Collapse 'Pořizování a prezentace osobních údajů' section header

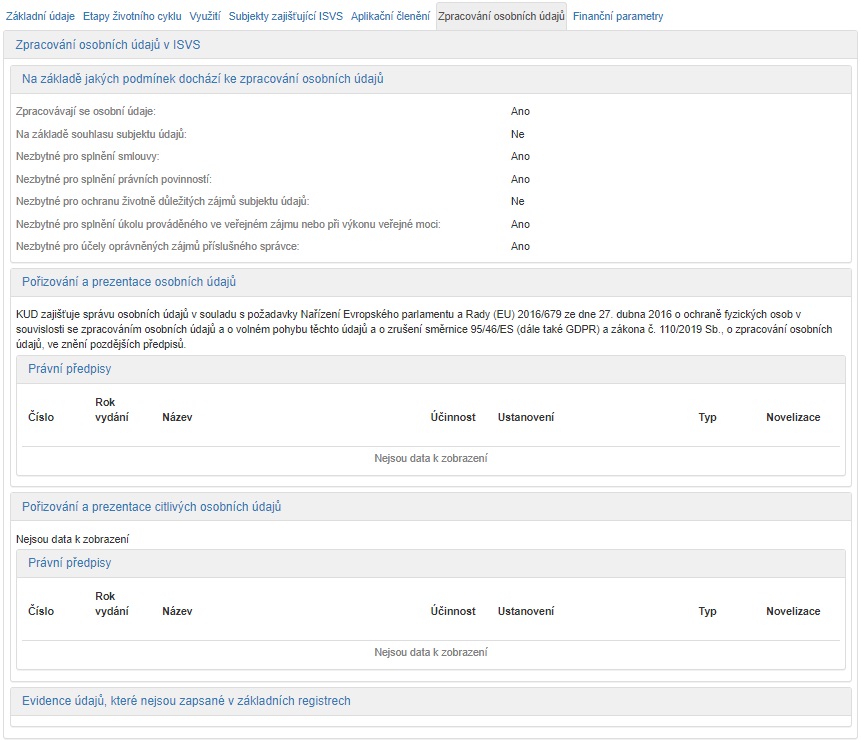pos(129,282)
